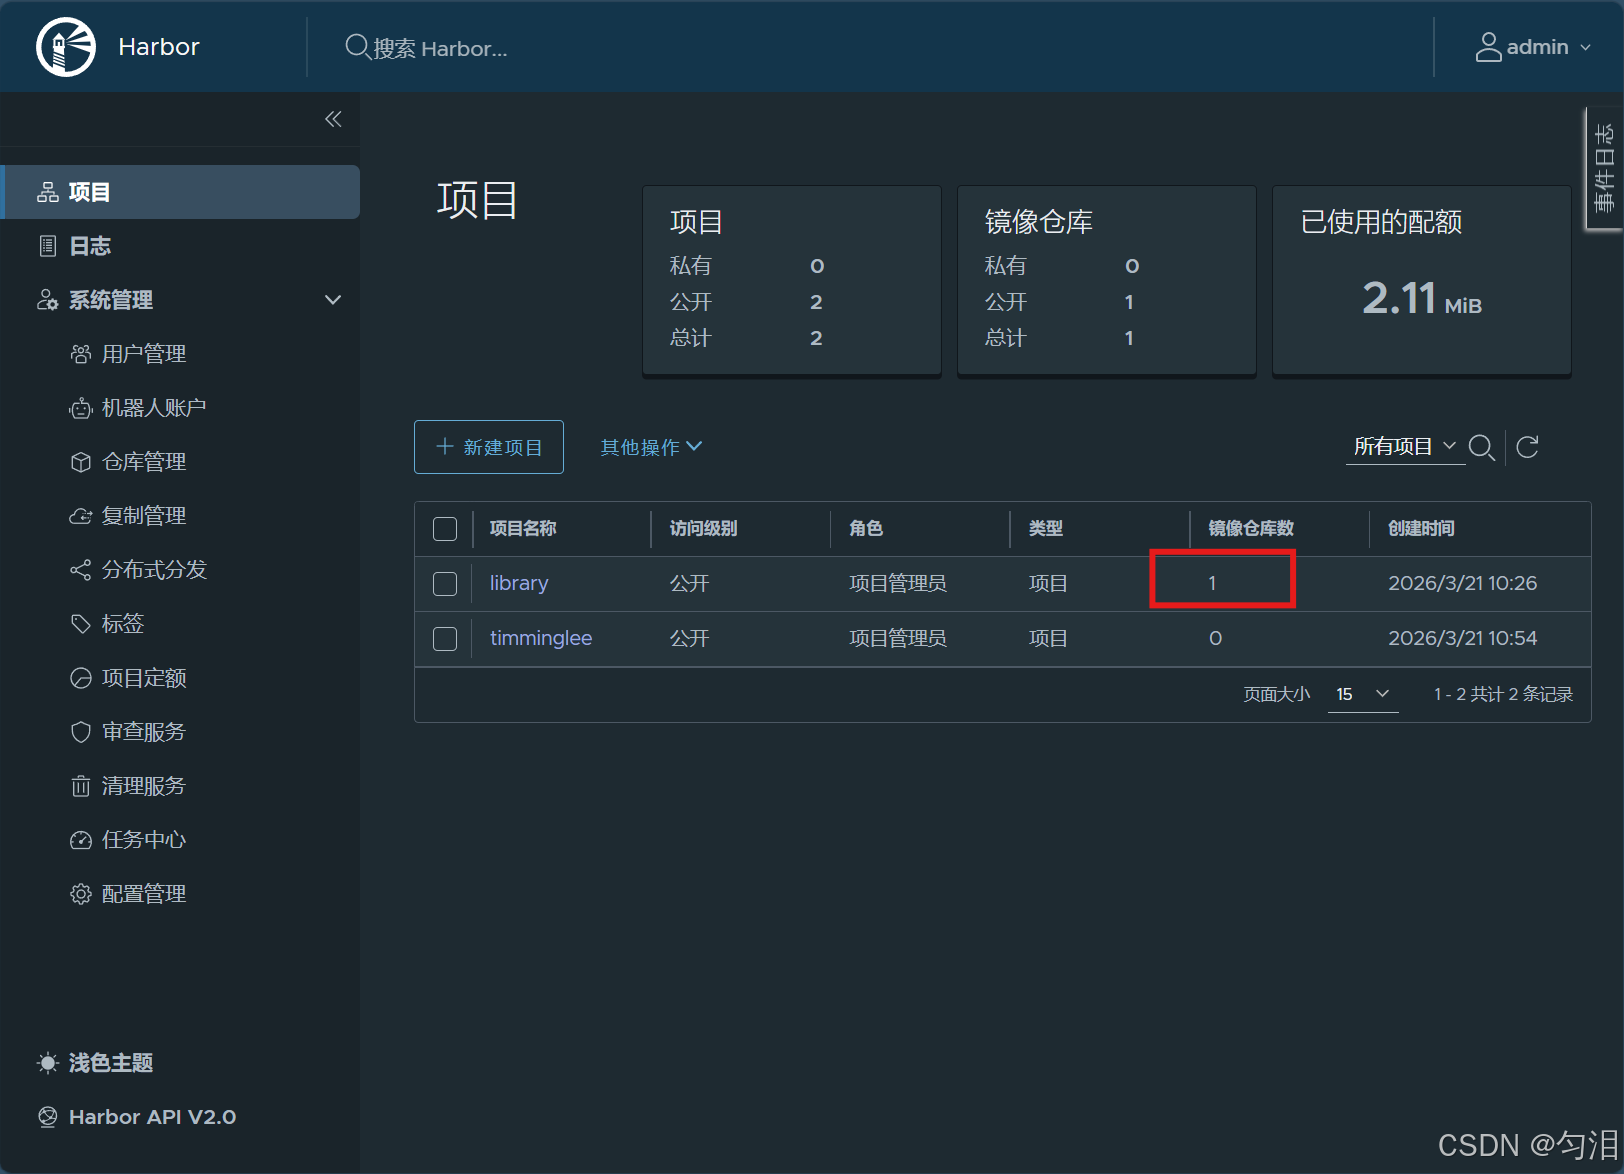The image size is (1624, 1174).
Task: Click the 机器人账户 robot icon
Action: pyautogui.click(x=81, y=408)
